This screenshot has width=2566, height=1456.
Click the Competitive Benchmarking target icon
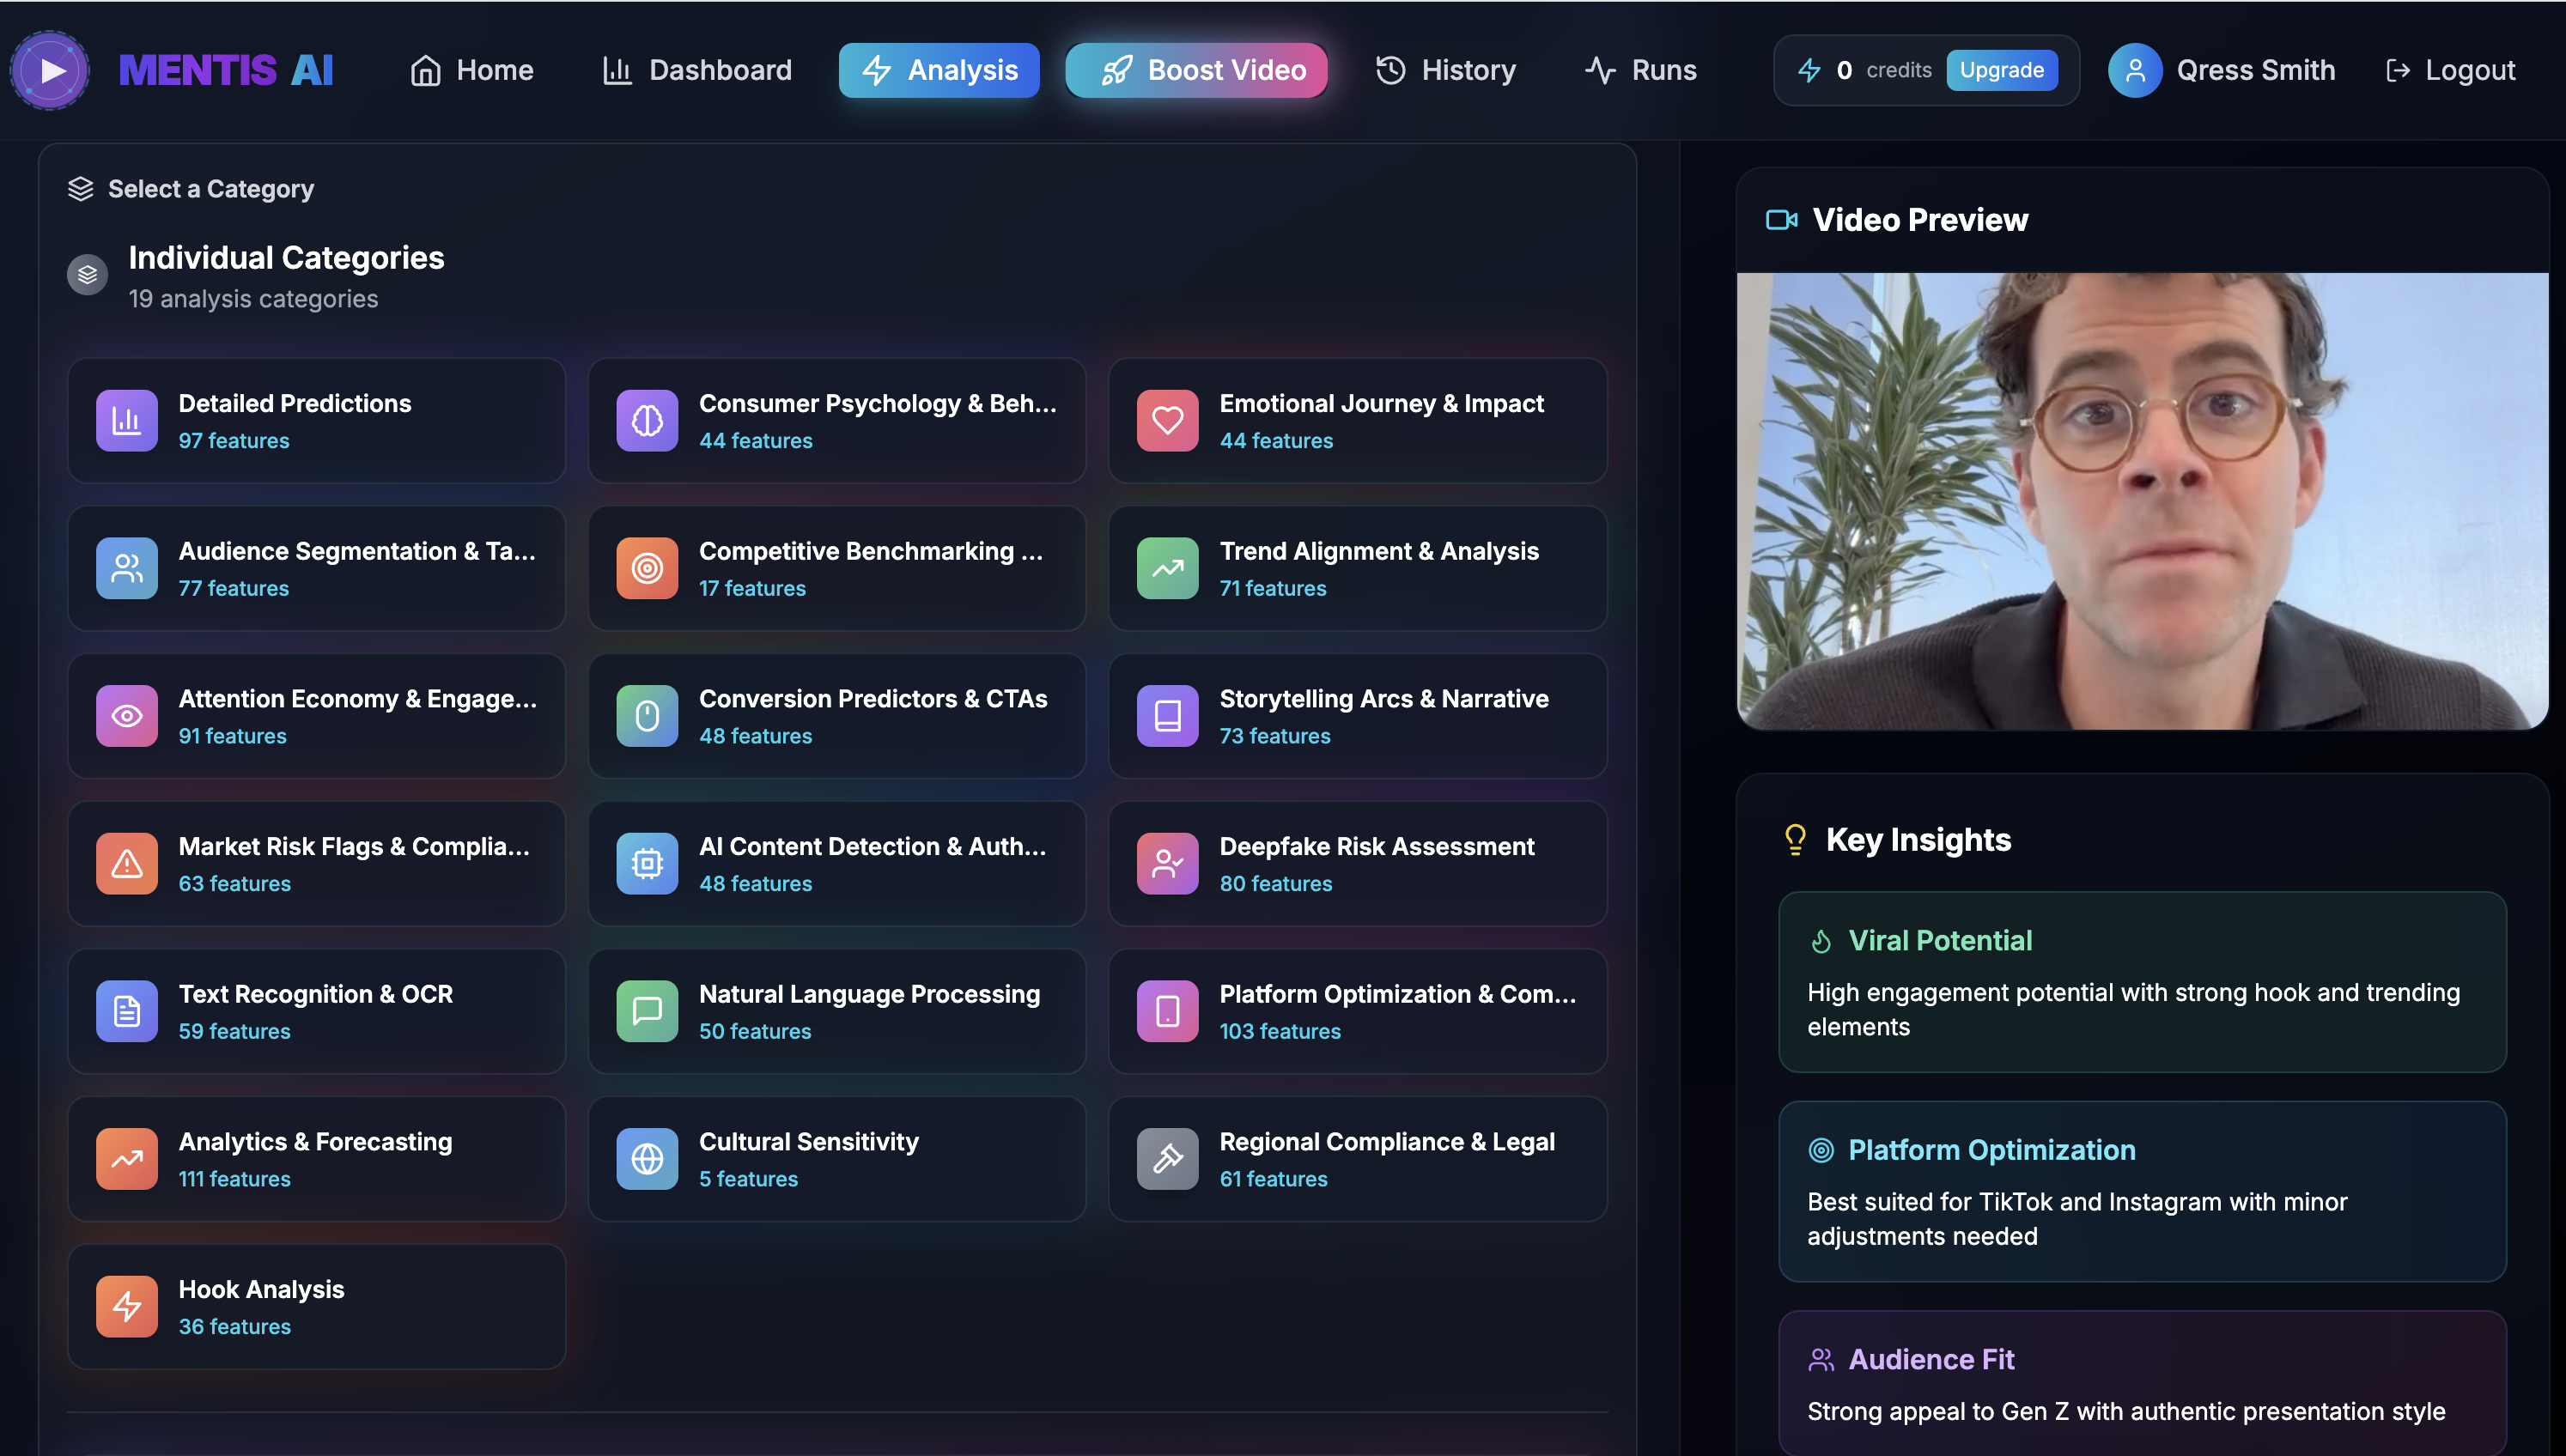point(647,568)
